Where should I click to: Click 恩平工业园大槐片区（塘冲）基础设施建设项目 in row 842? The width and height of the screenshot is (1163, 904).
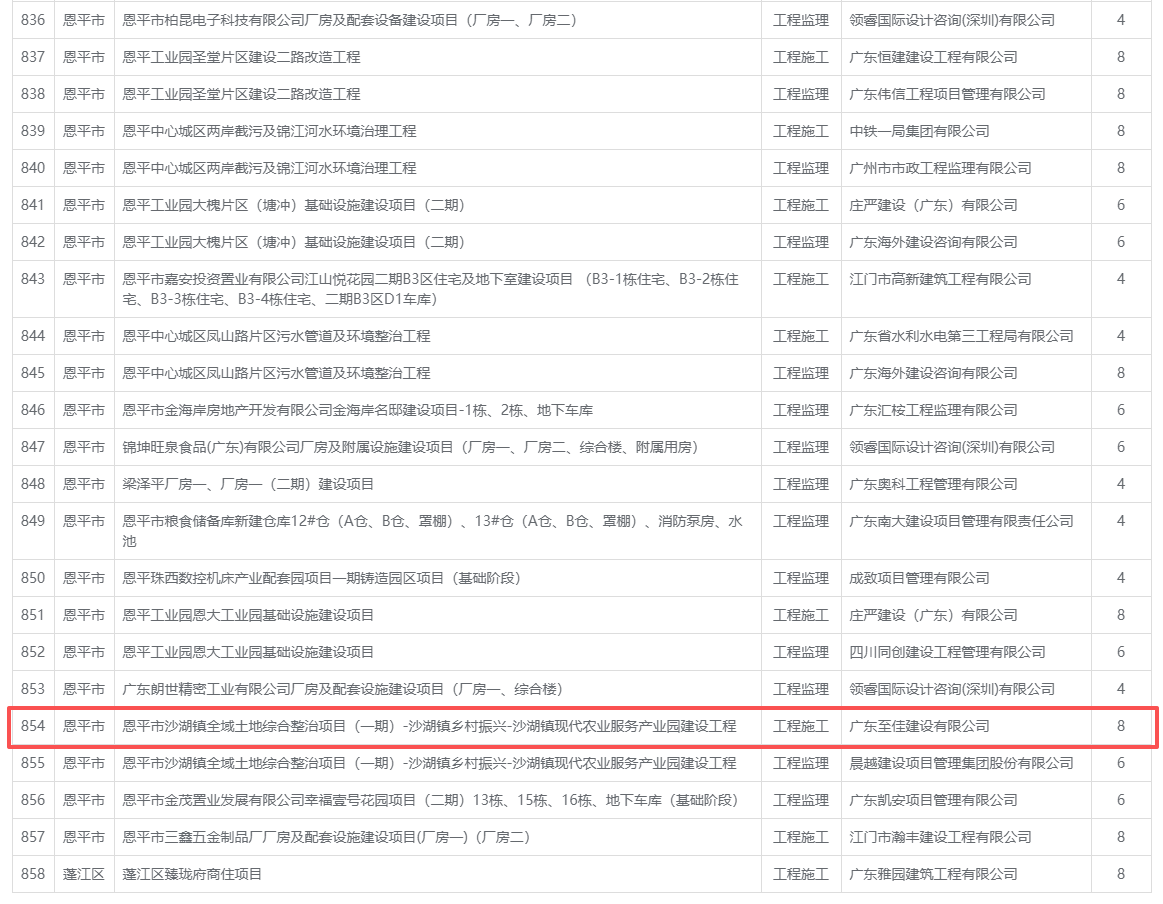[x=294, y=243]
